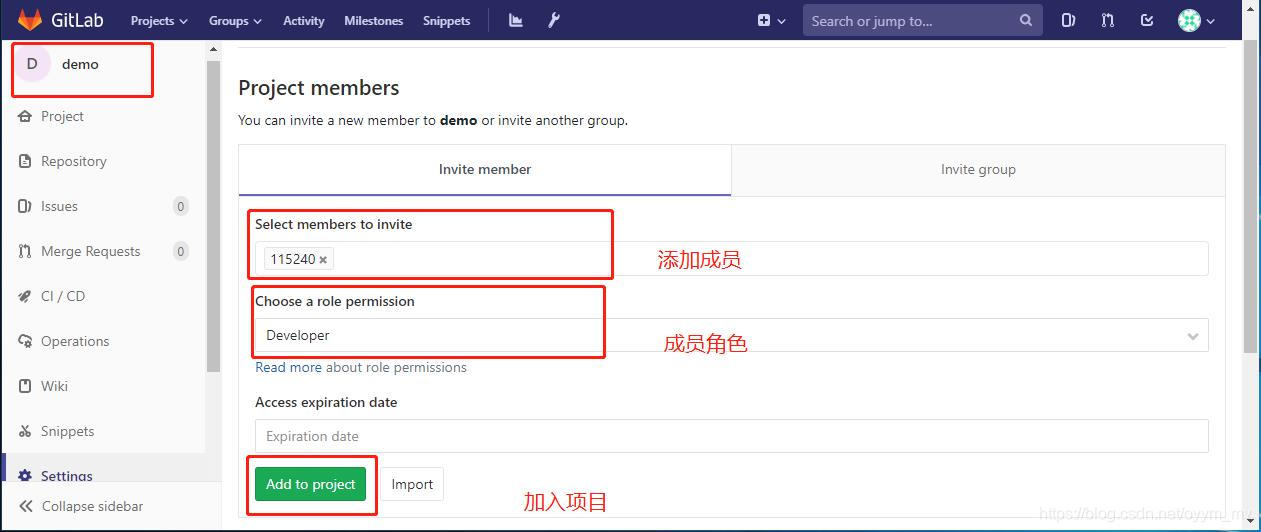The image size is (1261, 532).
Task: Click the GitLab fox logo
Action: [29, 20]
